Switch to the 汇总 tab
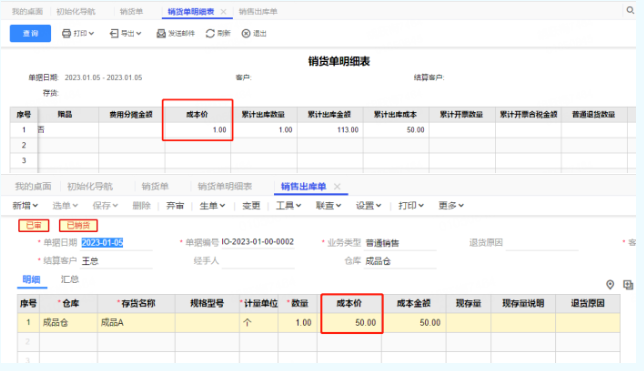 pos(70,279)
